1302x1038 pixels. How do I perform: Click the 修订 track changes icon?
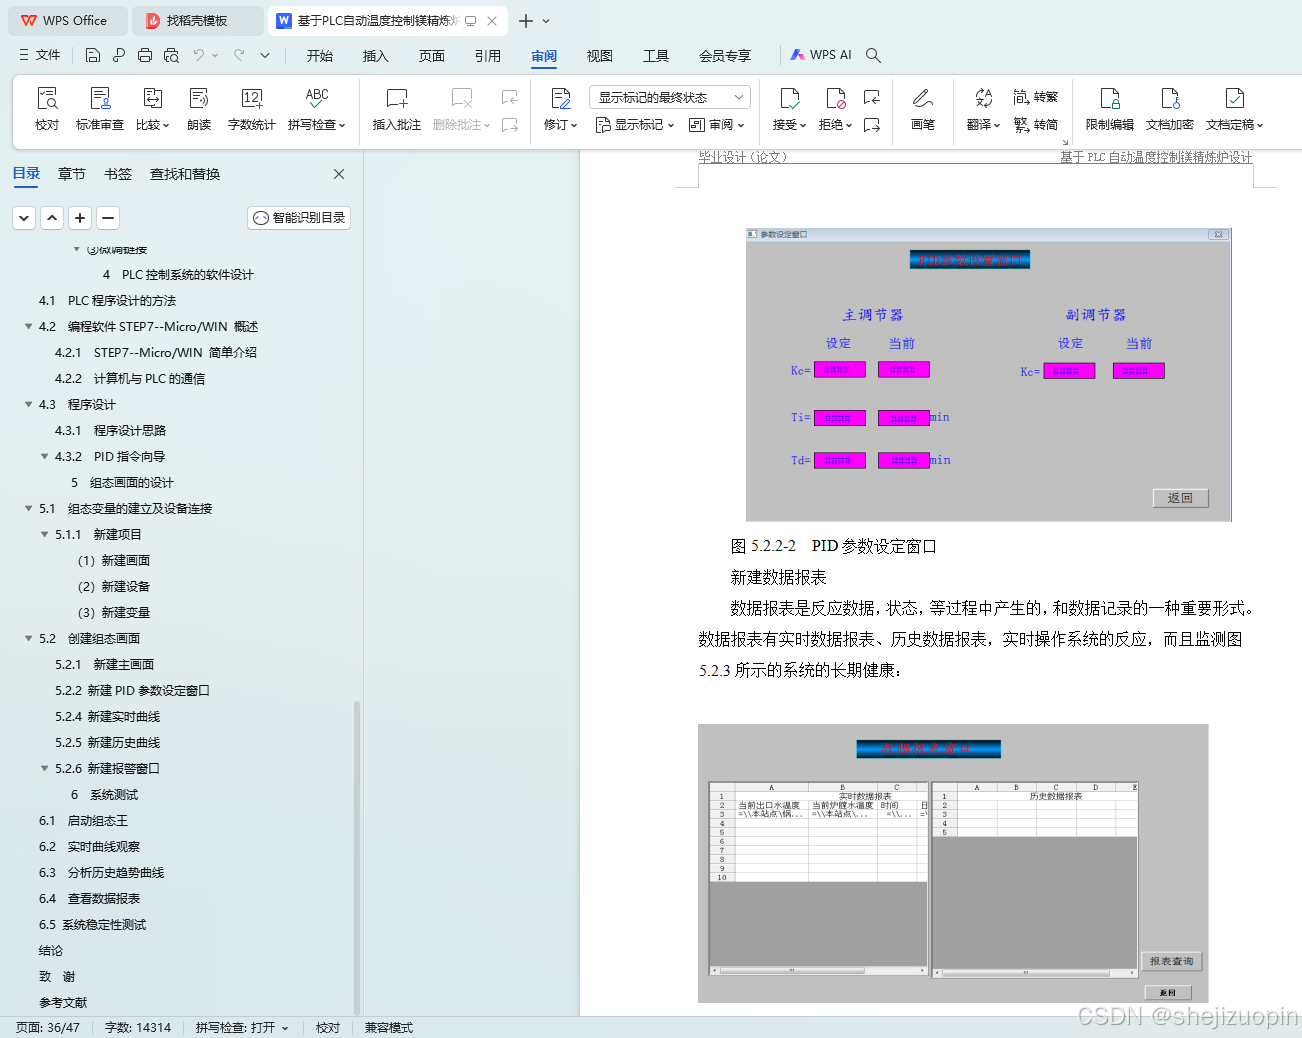[x=561, y=98]
